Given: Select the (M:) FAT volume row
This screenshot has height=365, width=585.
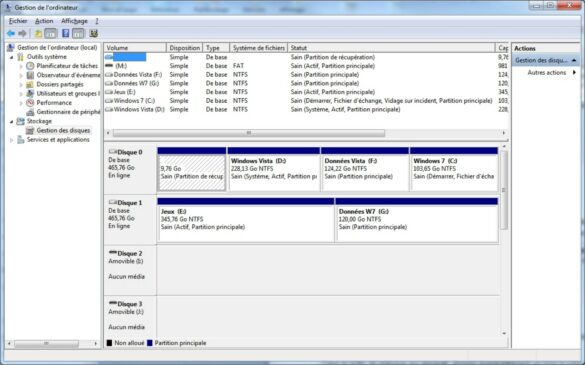Looking at the screenshot, I should point(306,66).
